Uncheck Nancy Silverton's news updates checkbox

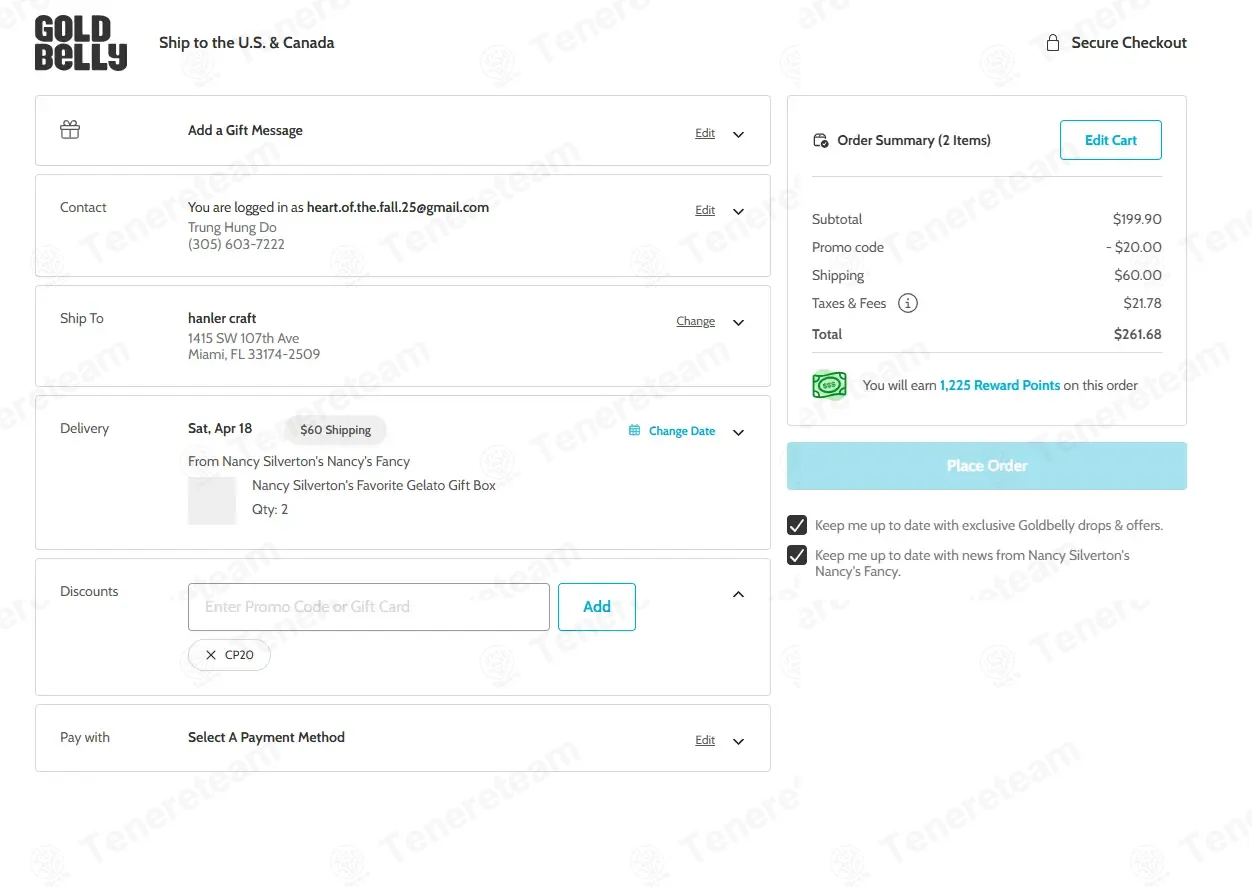point(797,555)
